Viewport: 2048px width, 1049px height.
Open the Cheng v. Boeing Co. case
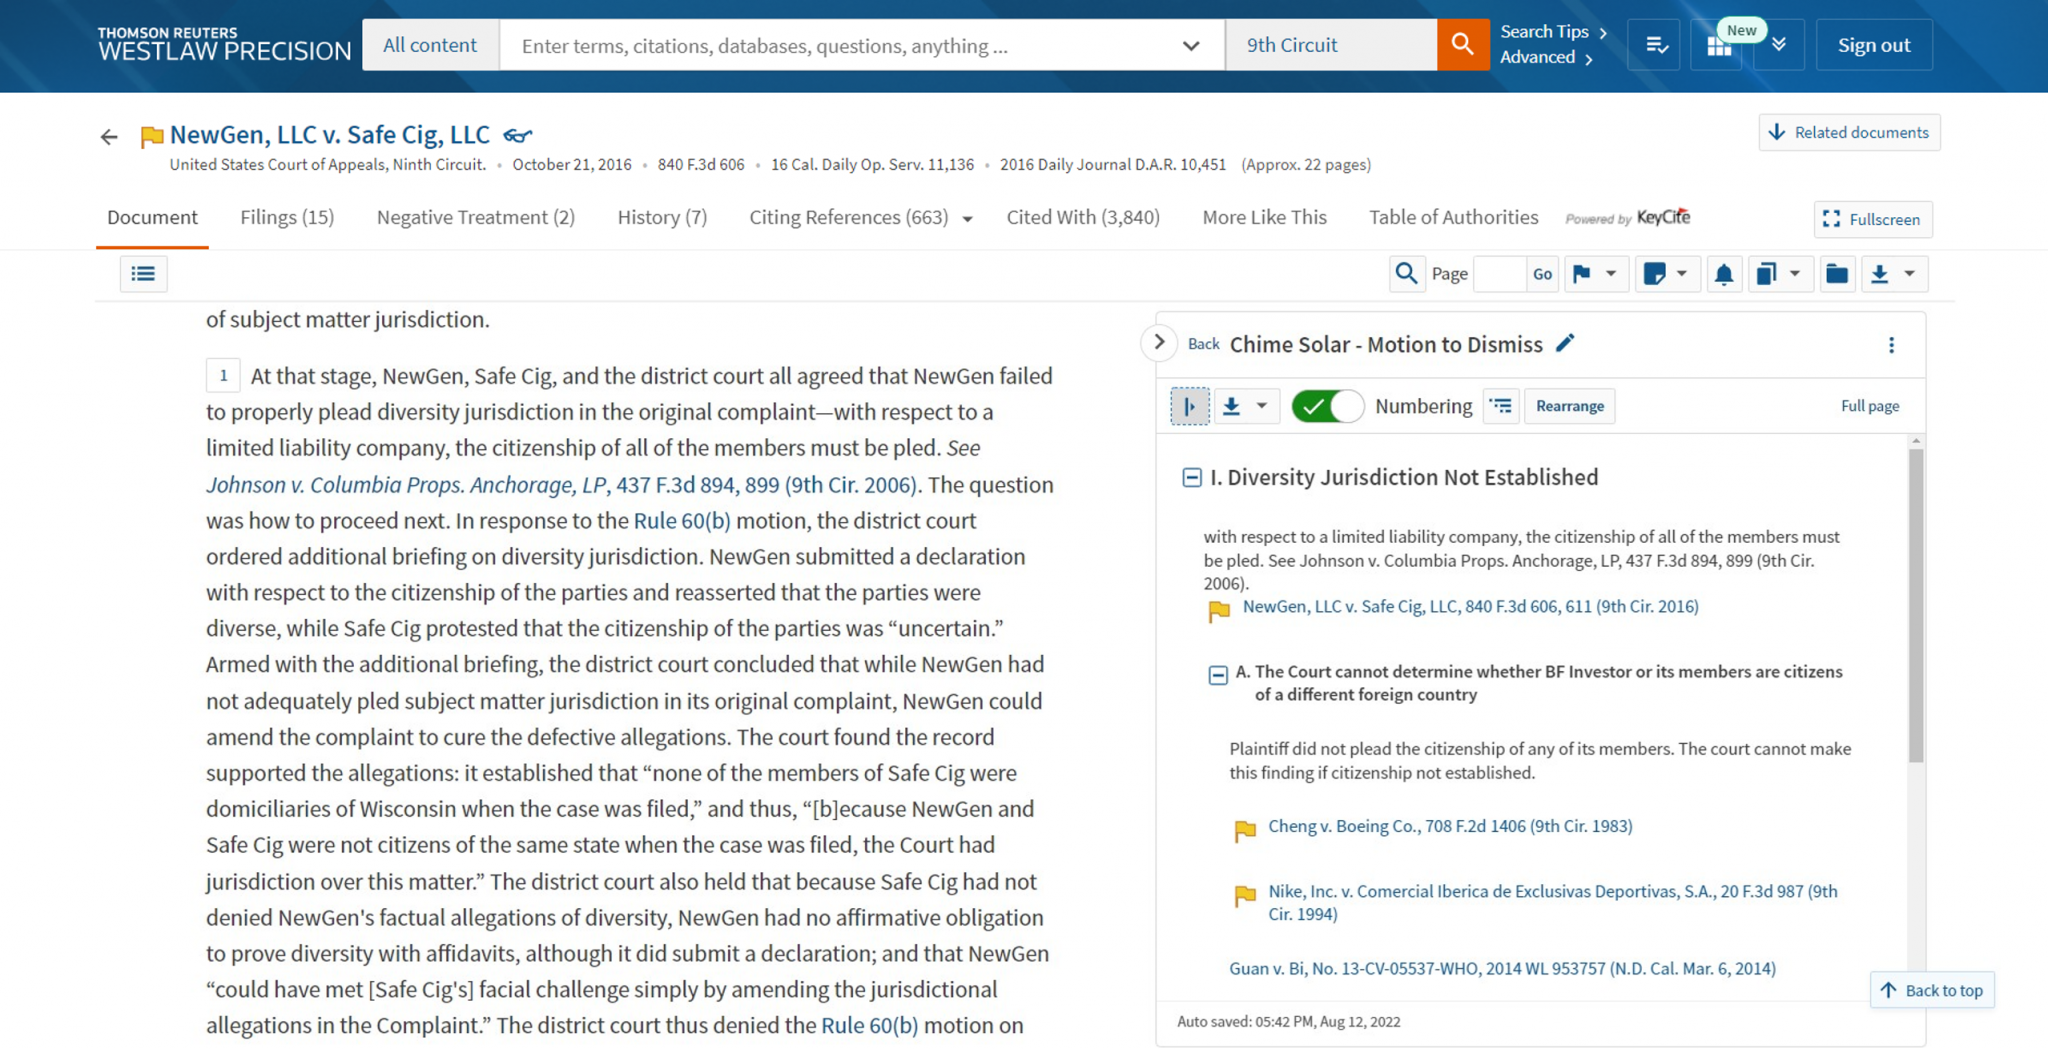pos(1449,826)
